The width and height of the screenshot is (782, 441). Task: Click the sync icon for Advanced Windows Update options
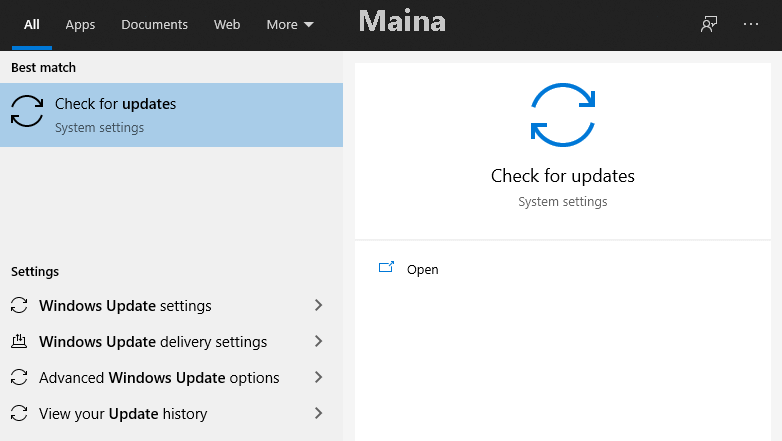(x=19, y=377)
